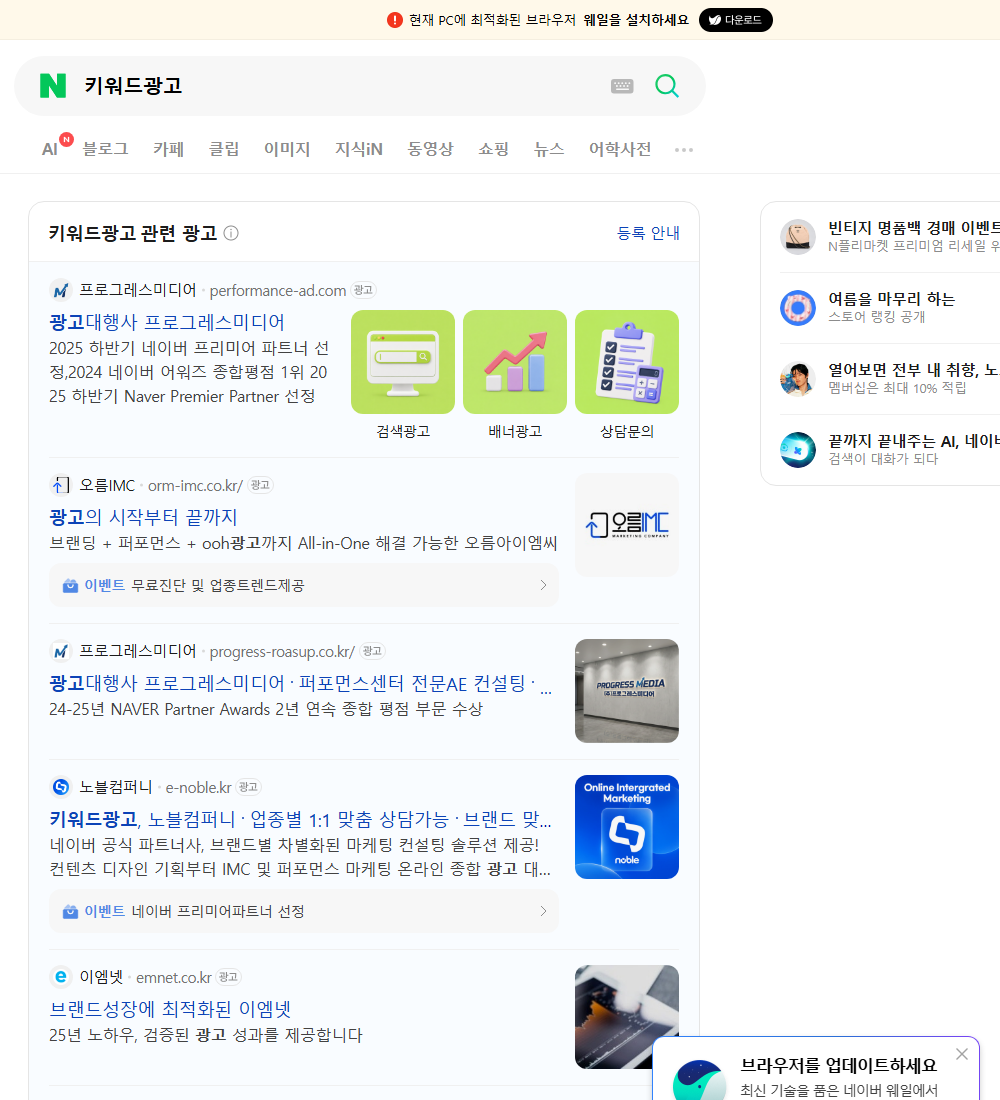Switch to the 쇼핑 tab

493,149
